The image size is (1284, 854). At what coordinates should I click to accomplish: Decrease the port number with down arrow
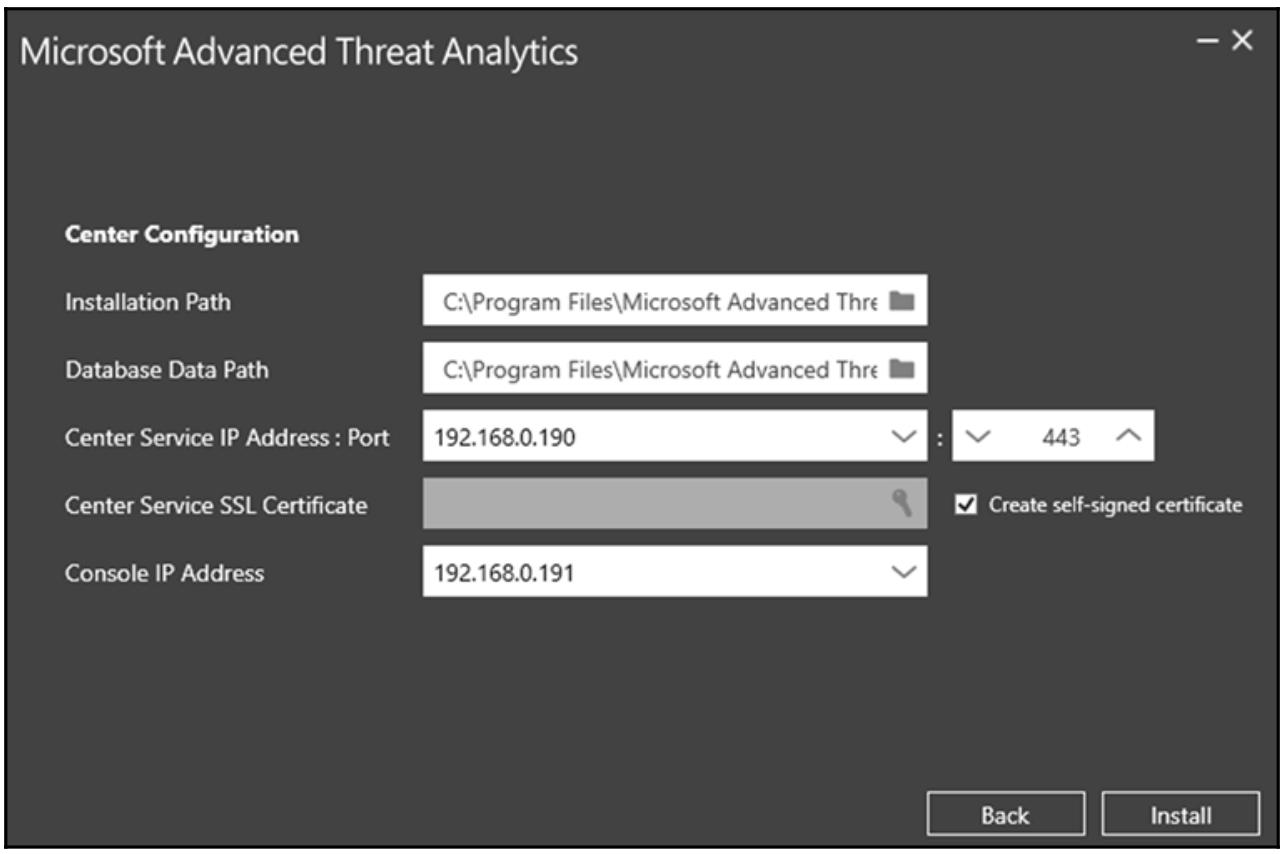[978, 437]
